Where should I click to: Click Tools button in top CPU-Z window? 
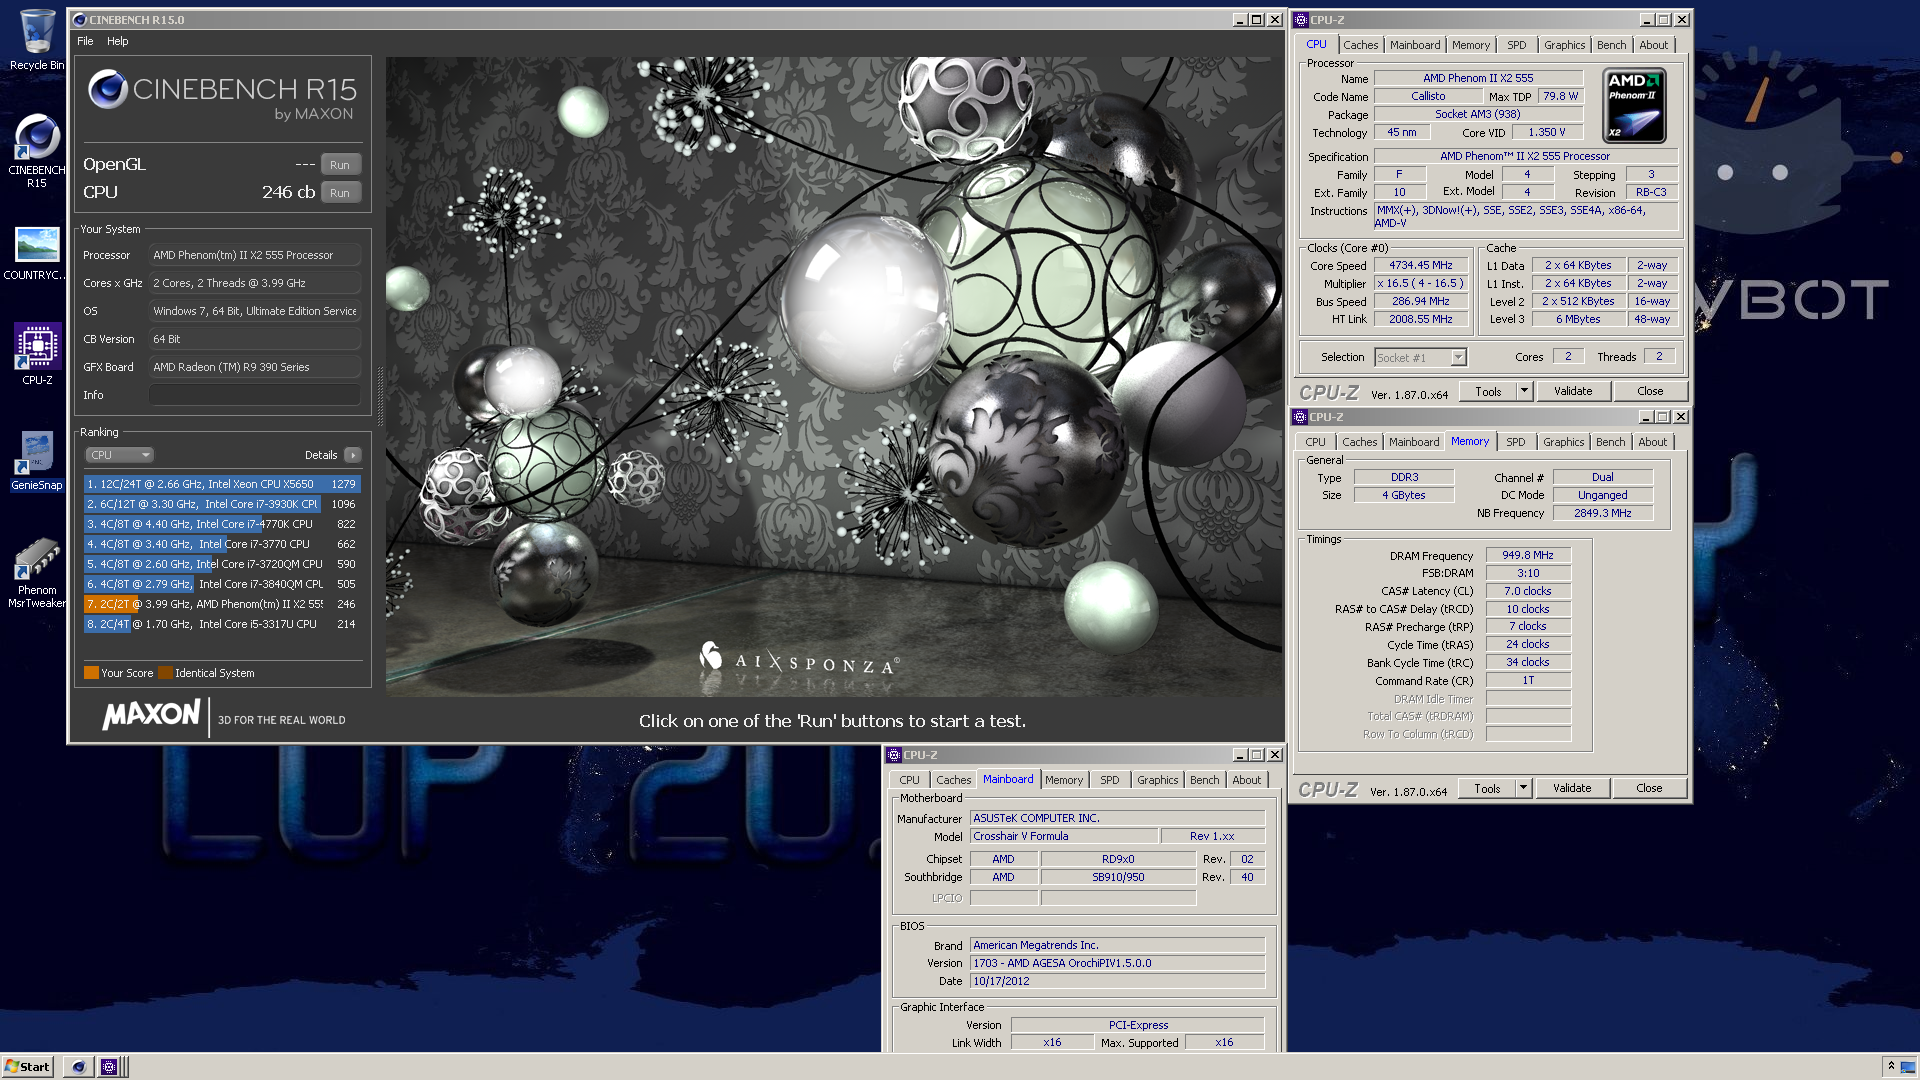click(1488, 391)
